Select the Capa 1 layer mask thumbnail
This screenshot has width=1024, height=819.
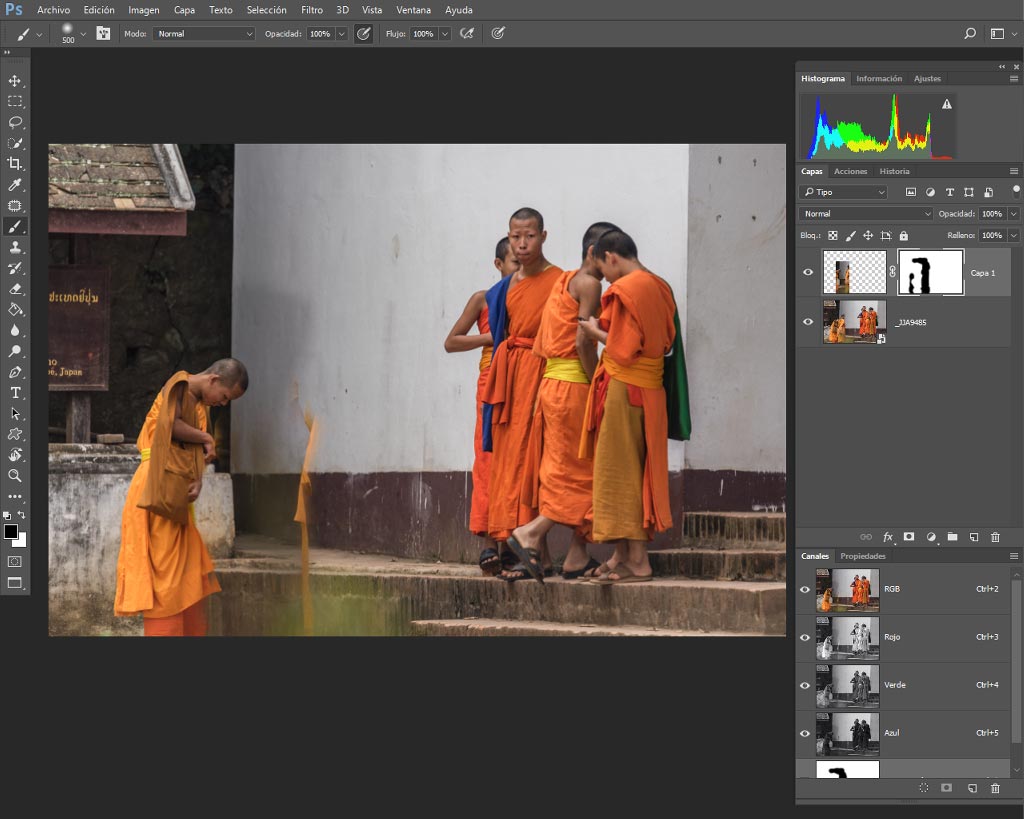930,272
